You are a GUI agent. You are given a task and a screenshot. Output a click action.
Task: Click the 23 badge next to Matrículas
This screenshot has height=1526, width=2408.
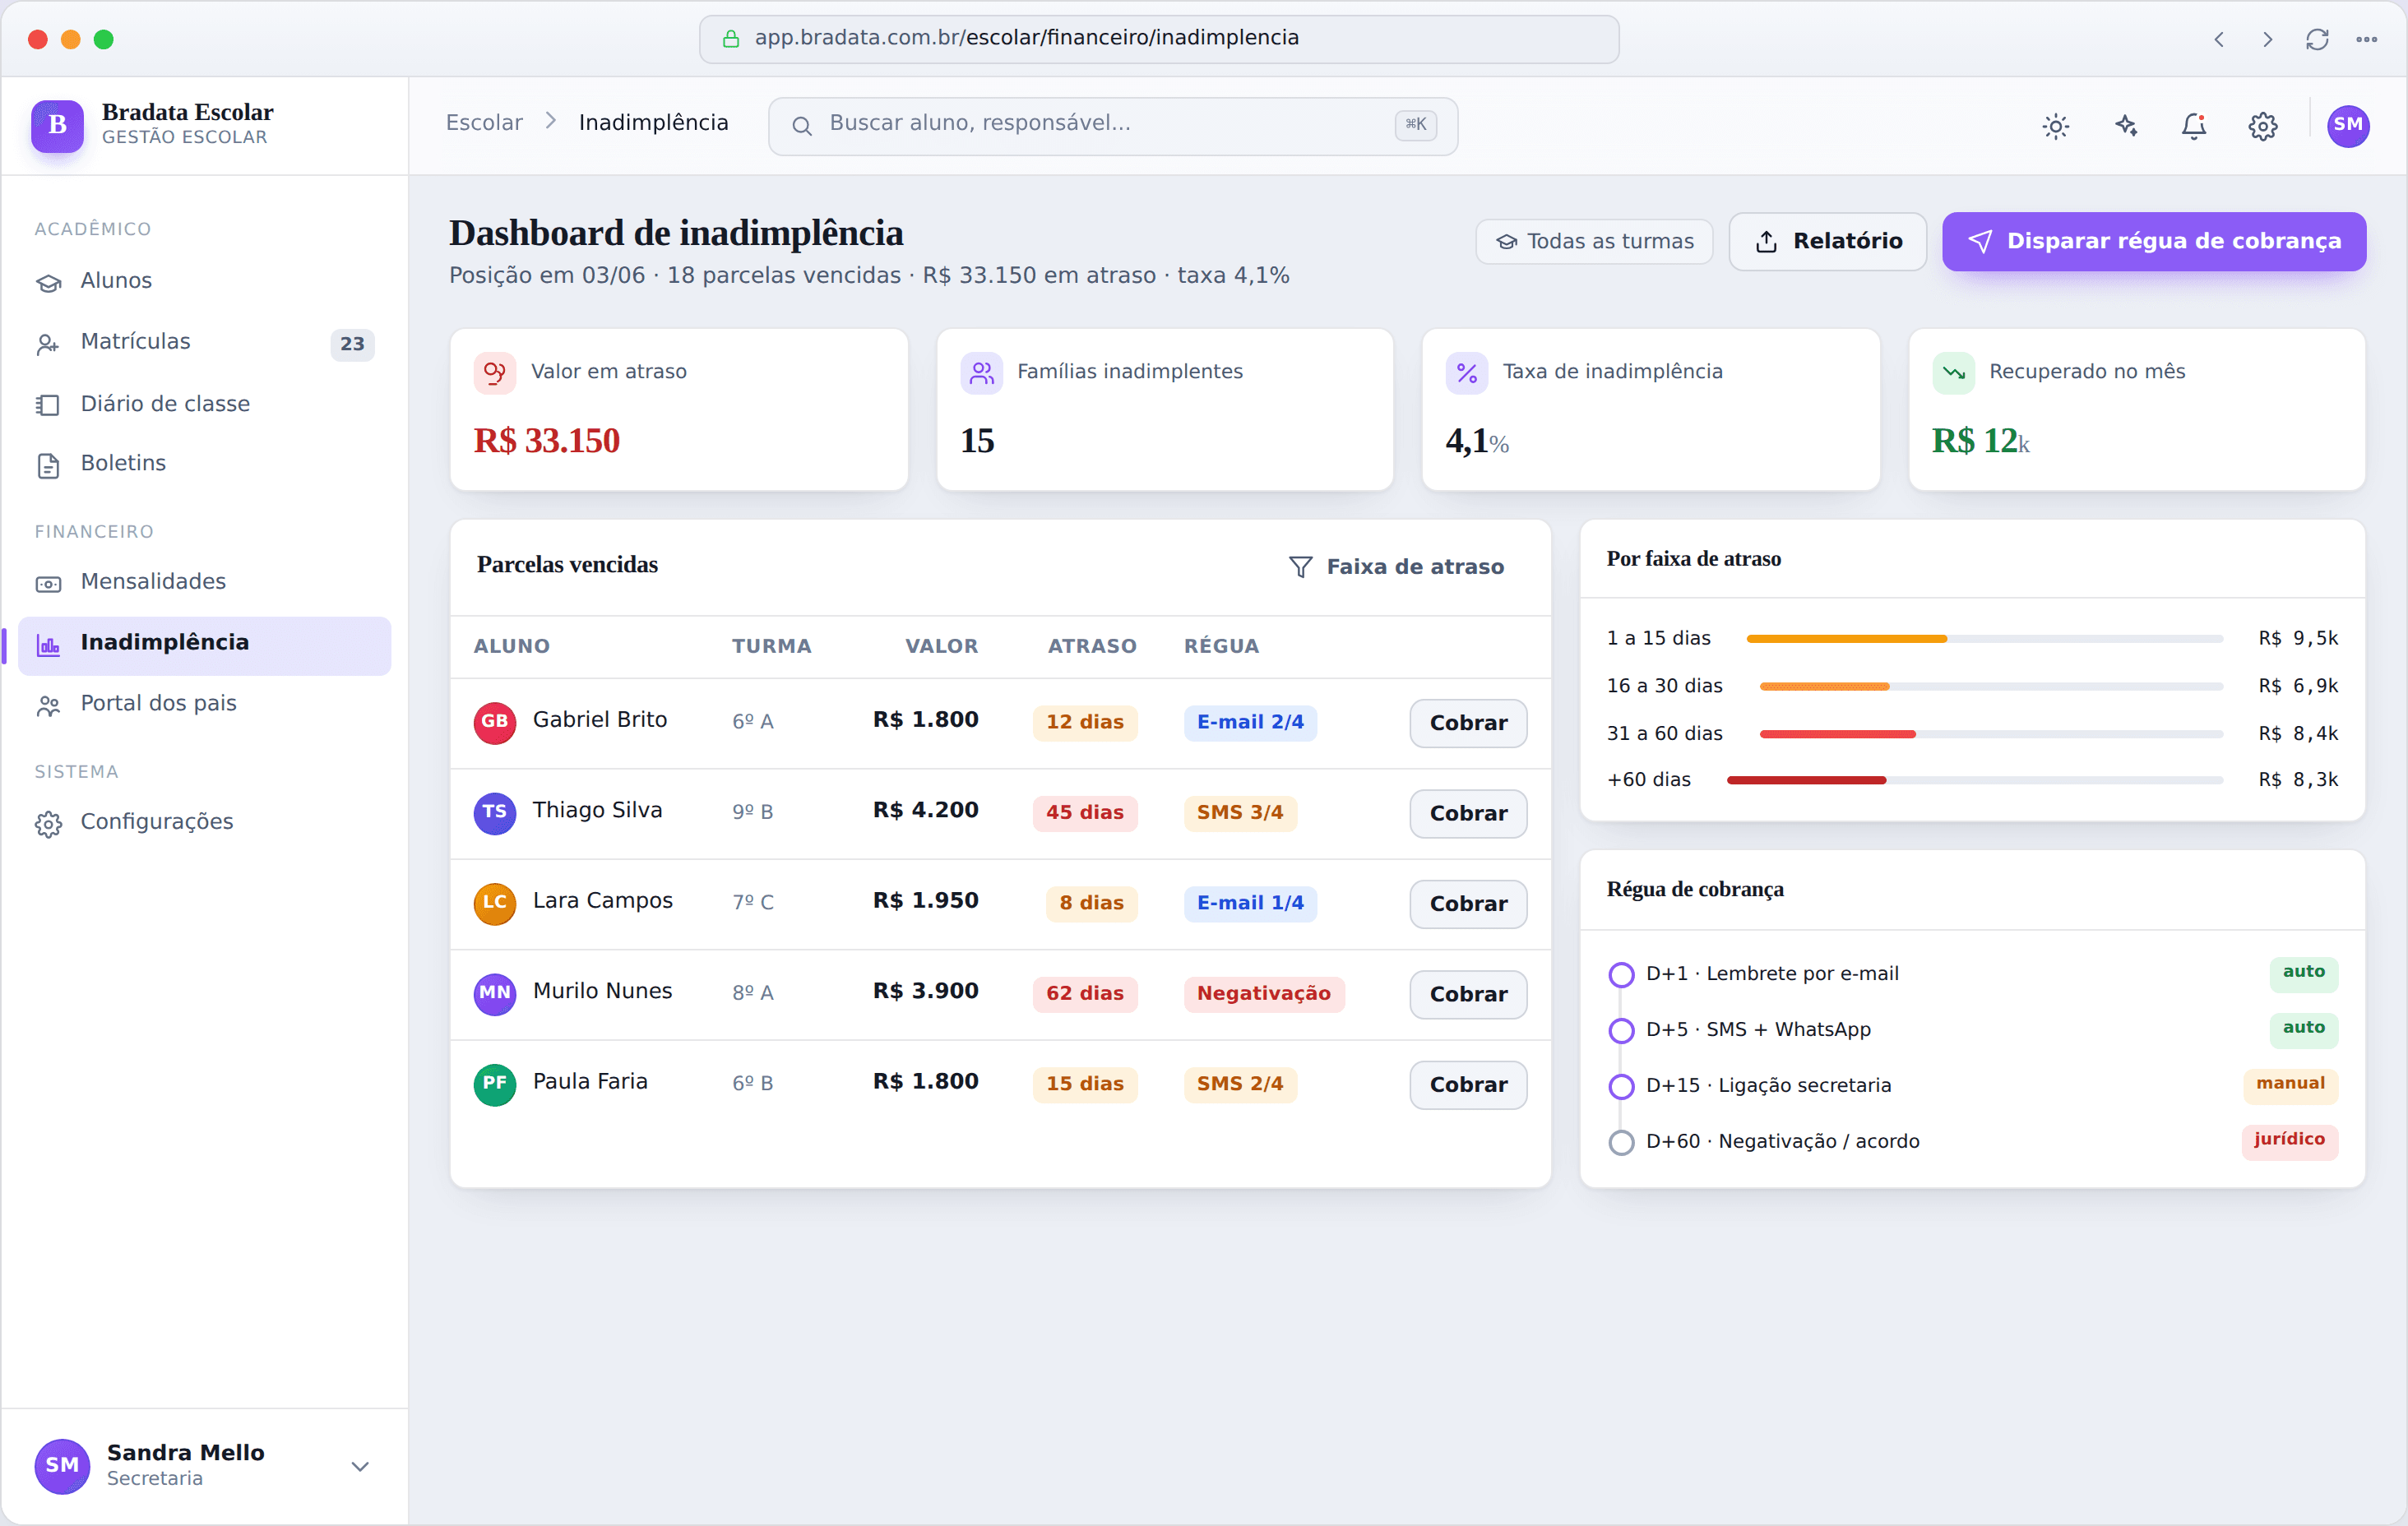(352, 345)
